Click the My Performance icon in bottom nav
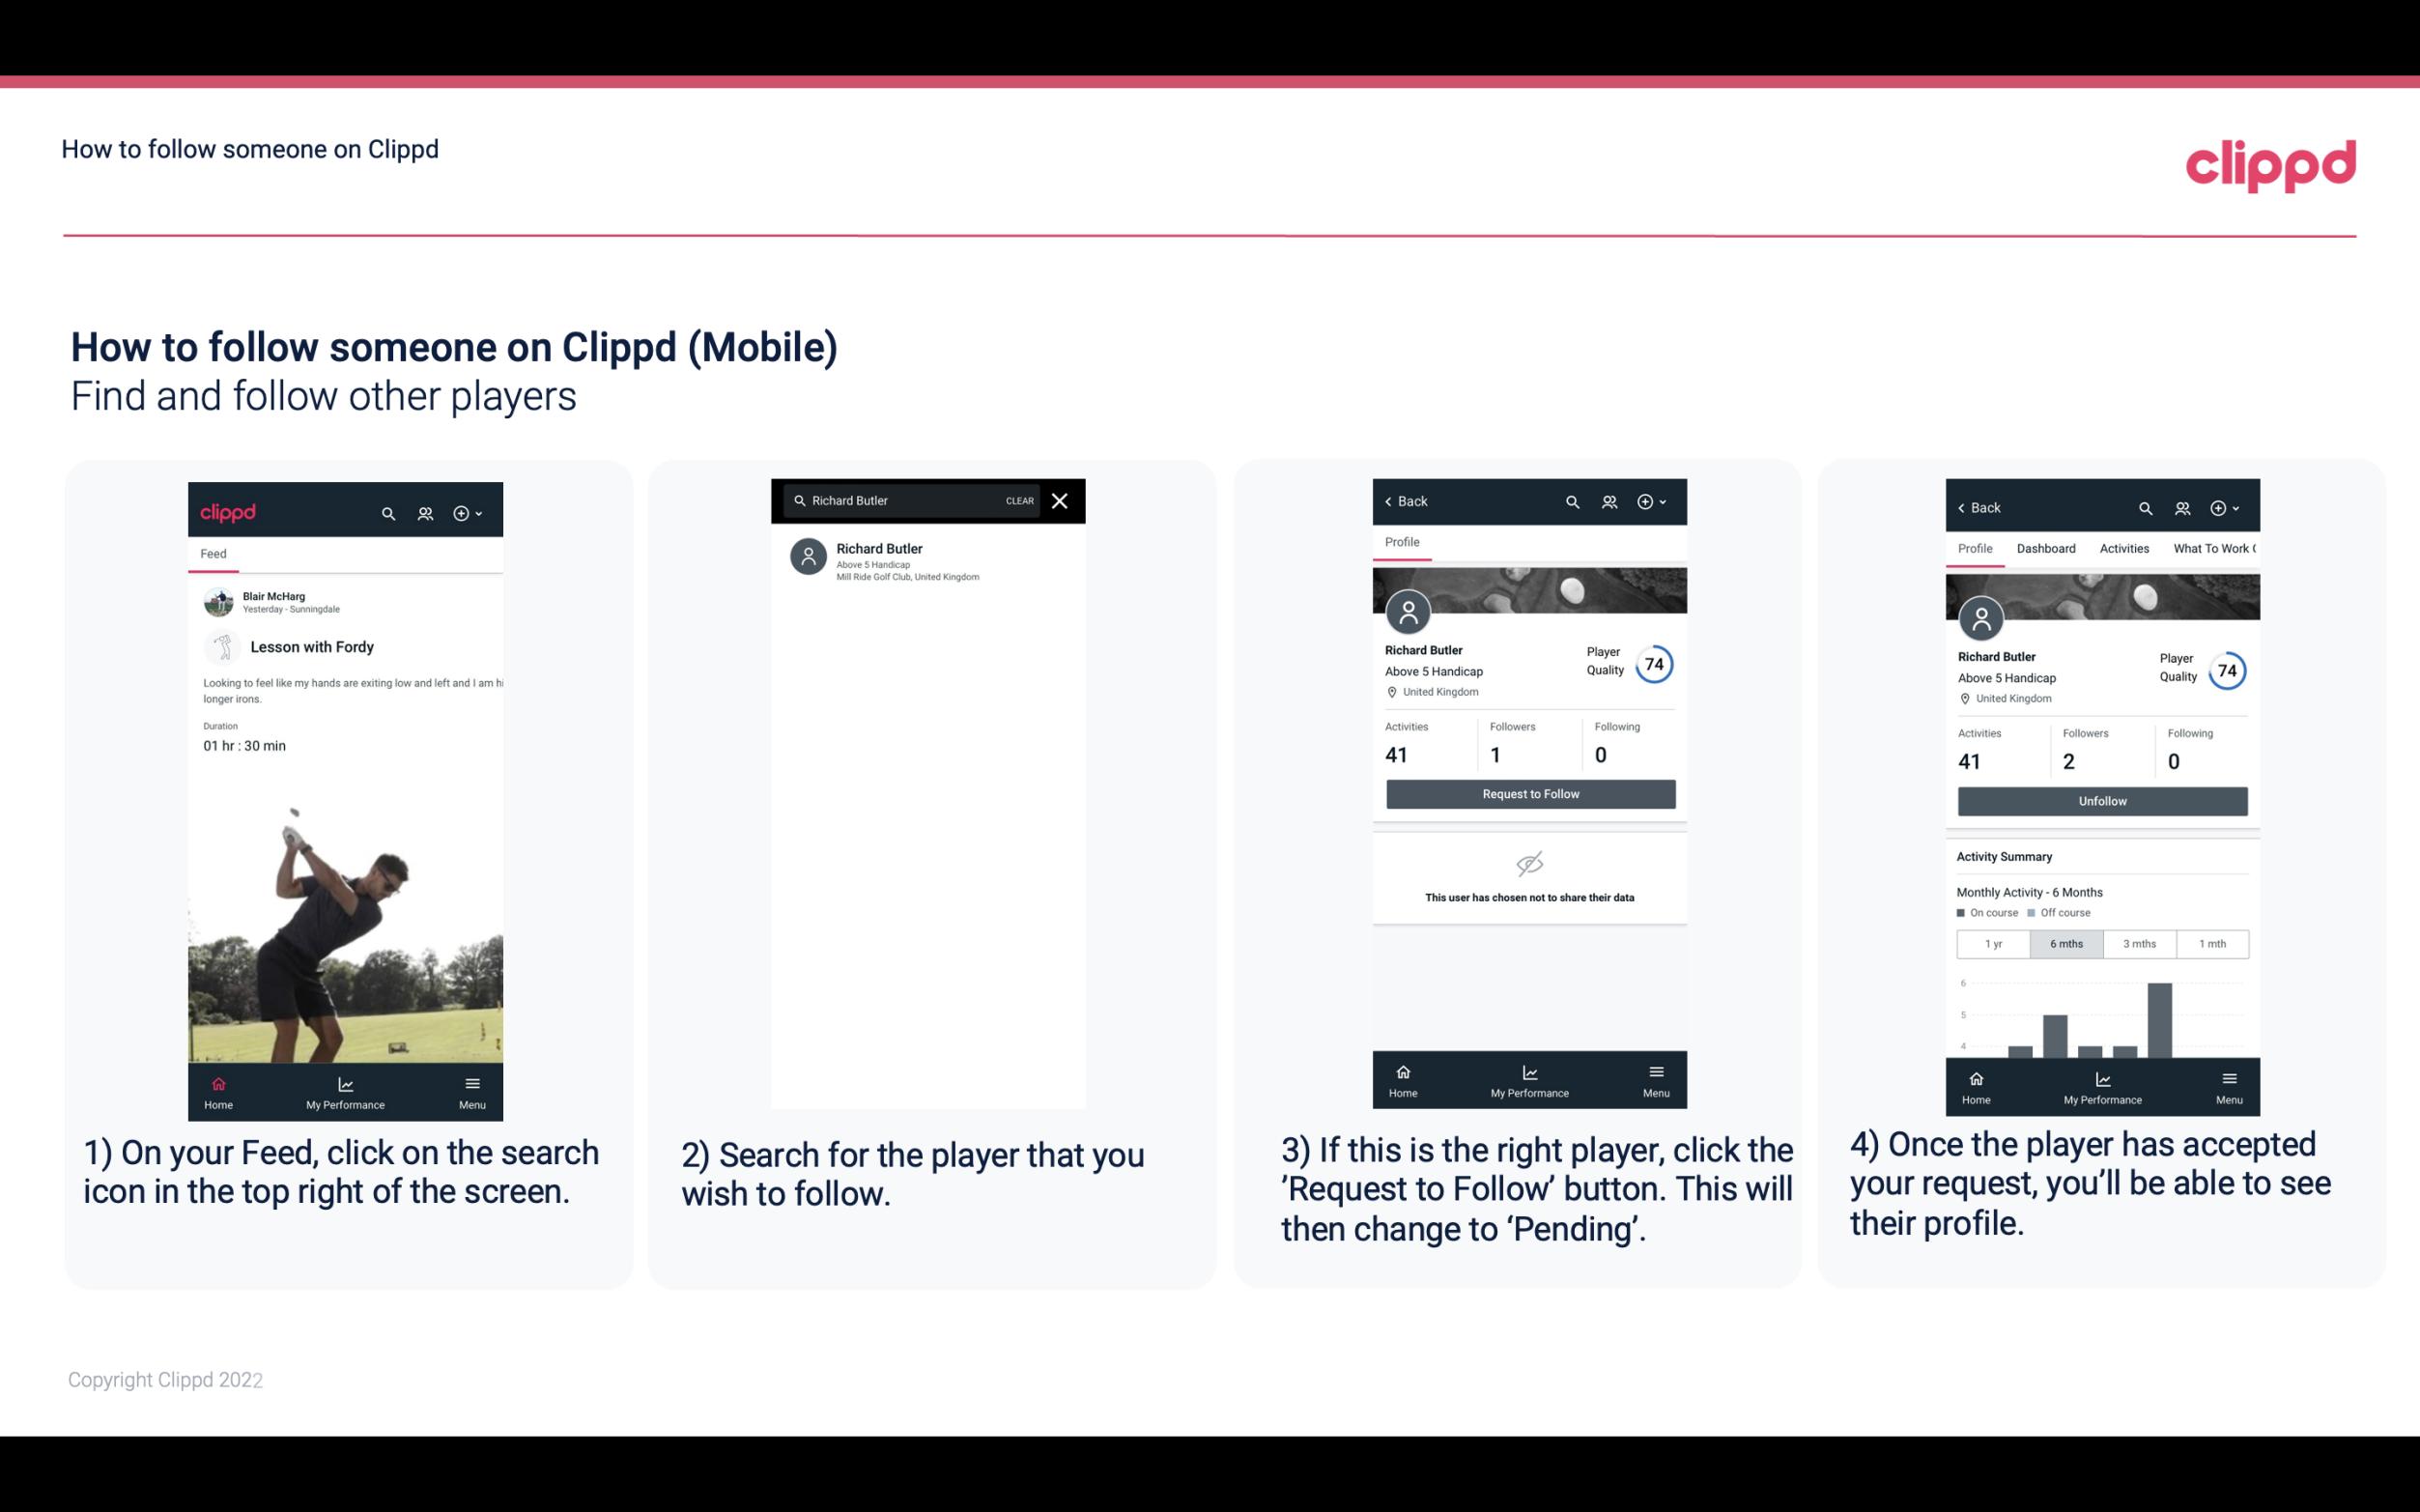The width and height of the screenshot is (2420, 1512). click(347, 1083)
